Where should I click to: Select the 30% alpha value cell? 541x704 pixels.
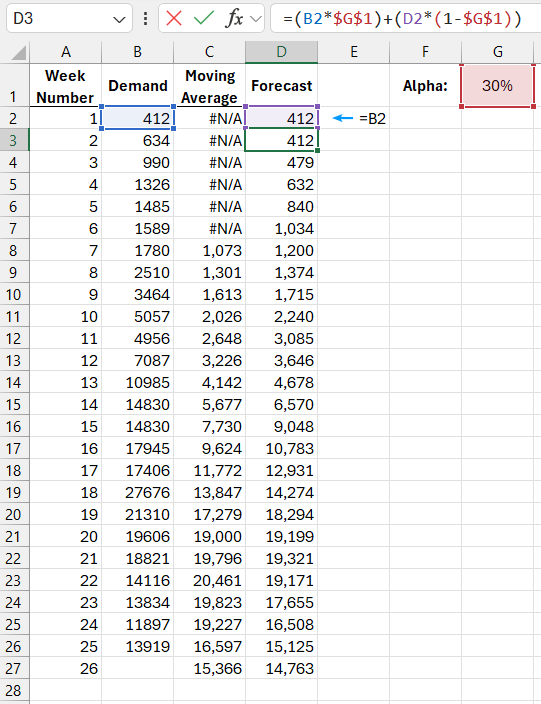click(497, 85)
